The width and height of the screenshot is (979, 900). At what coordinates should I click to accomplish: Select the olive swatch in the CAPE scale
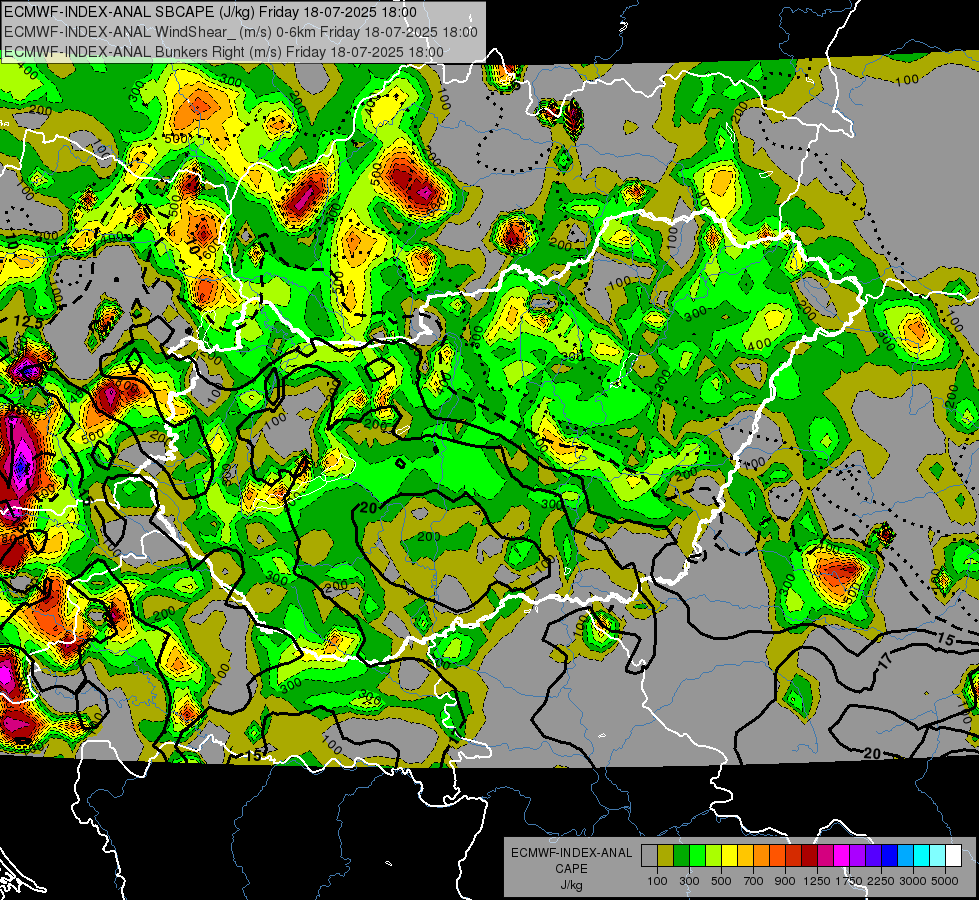coord(666,856)
